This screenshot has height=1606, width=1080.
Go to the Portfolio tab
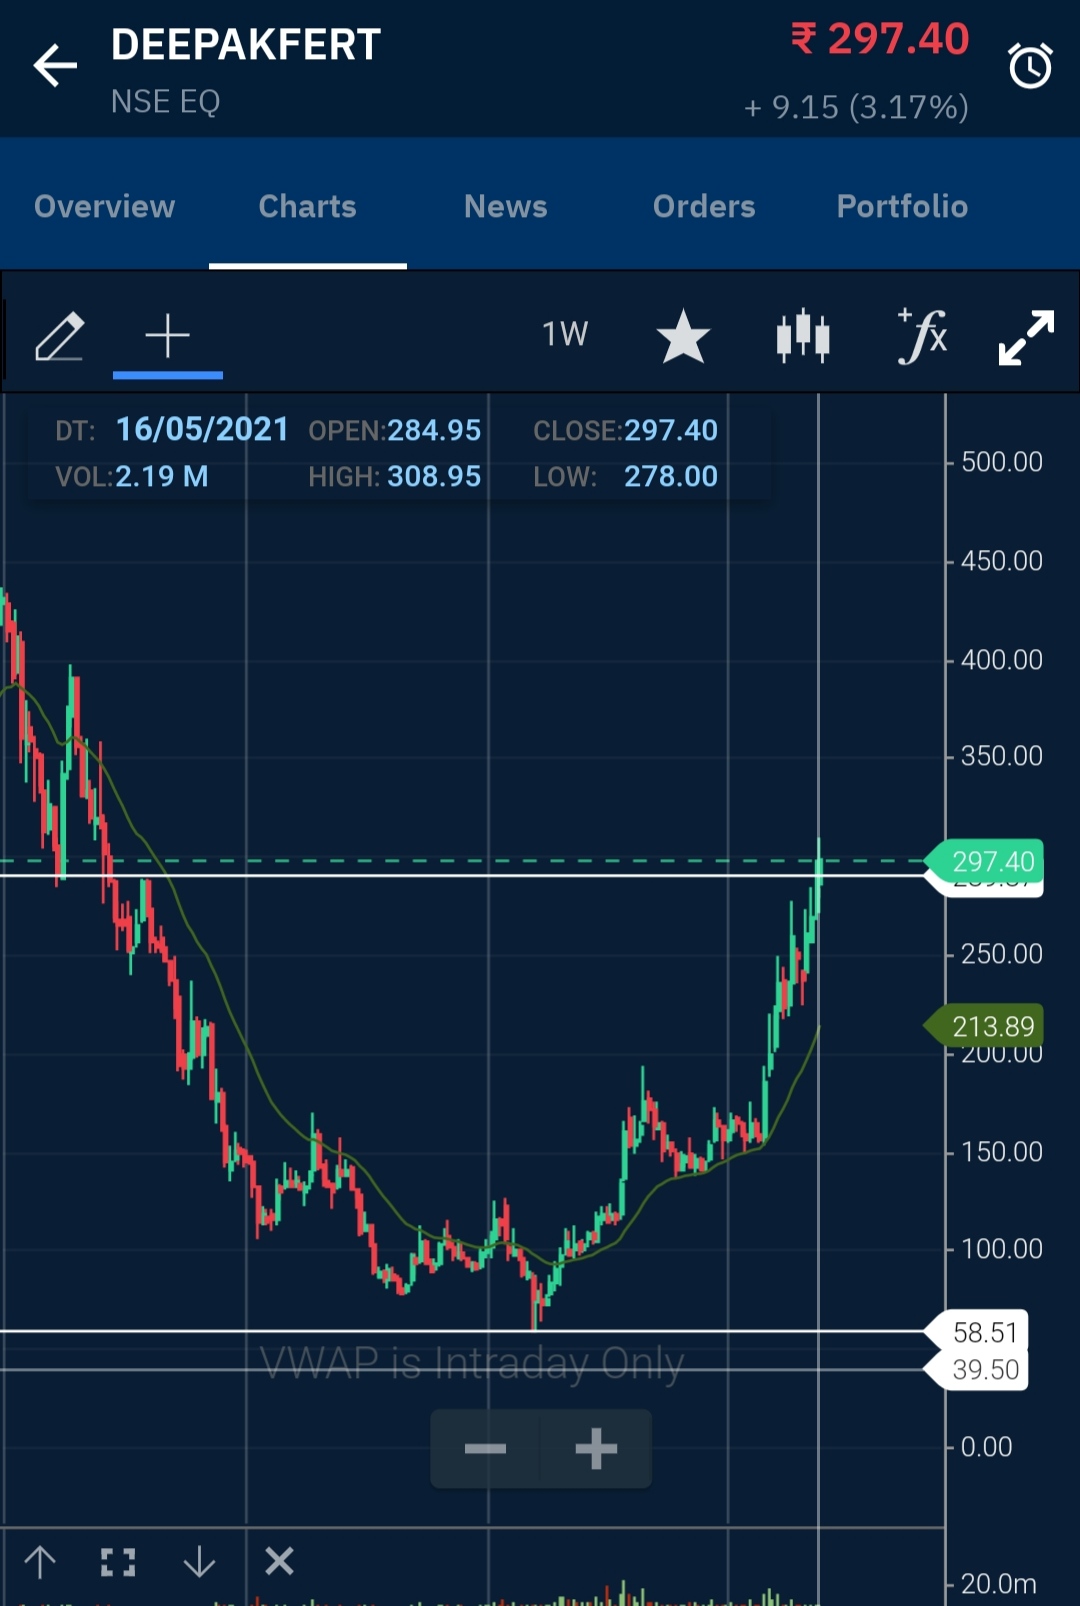coord(902,206)
